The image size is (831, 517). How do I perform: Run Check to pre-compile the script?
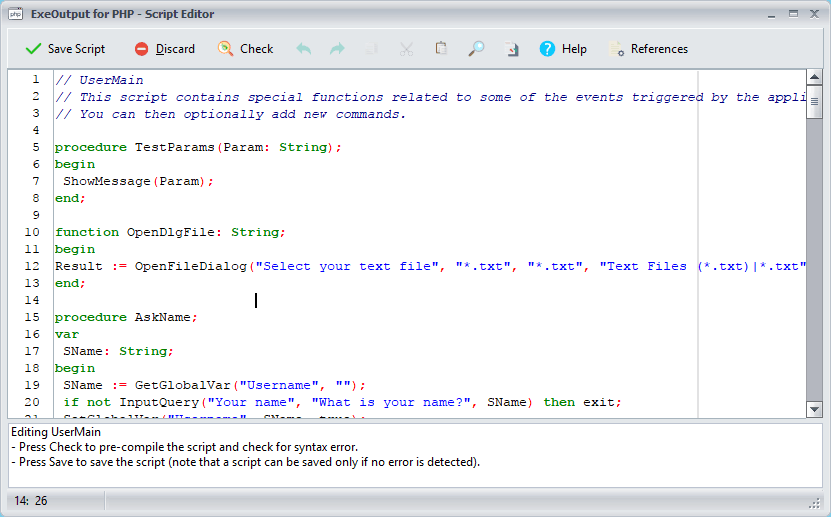point(246,49)
